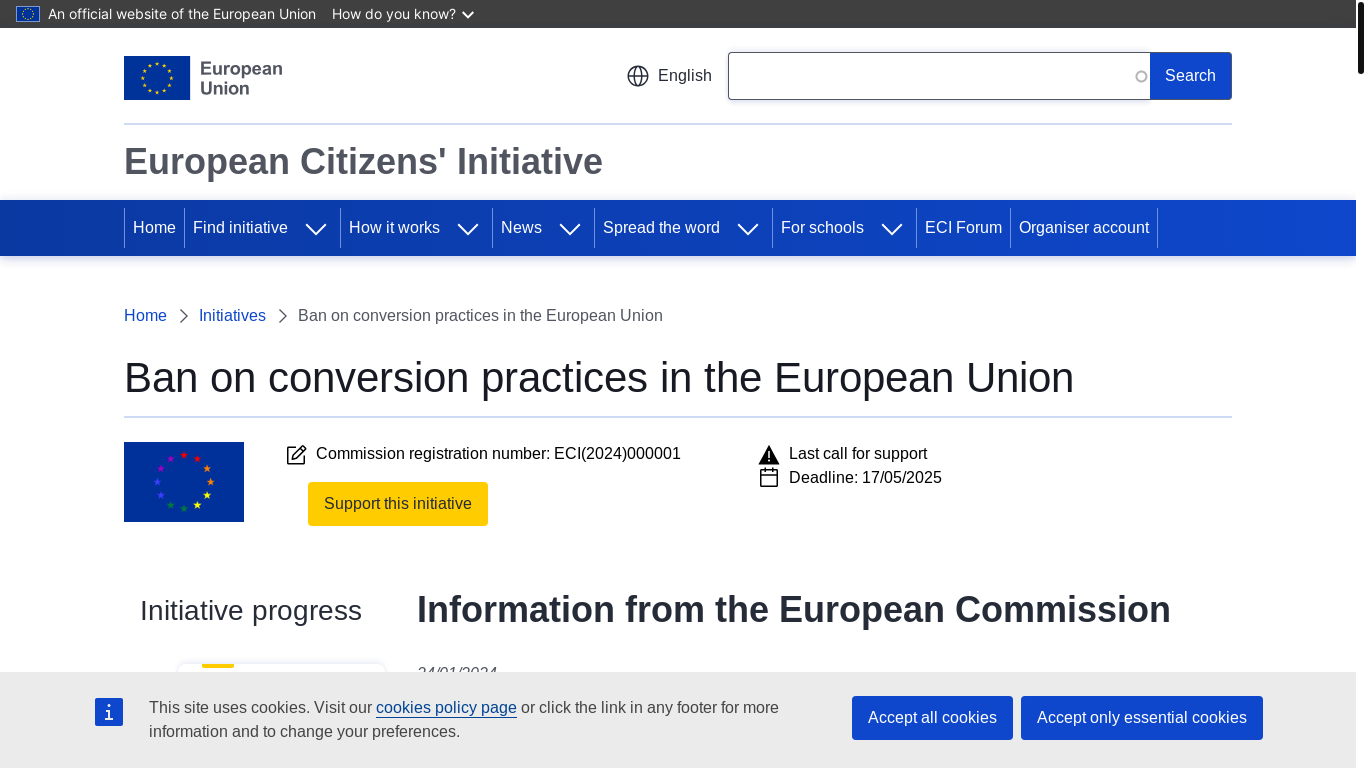
Task: Click the page vertical scrollbar
Action: point(1360,38)
